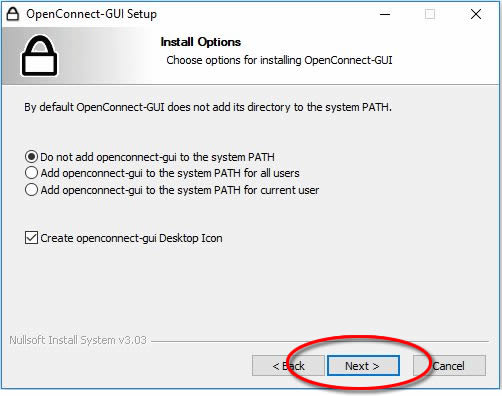Minimize the OpenConnect-GUI Setup window
Viewport: 502px width, 396px height.
click(385, 14)
